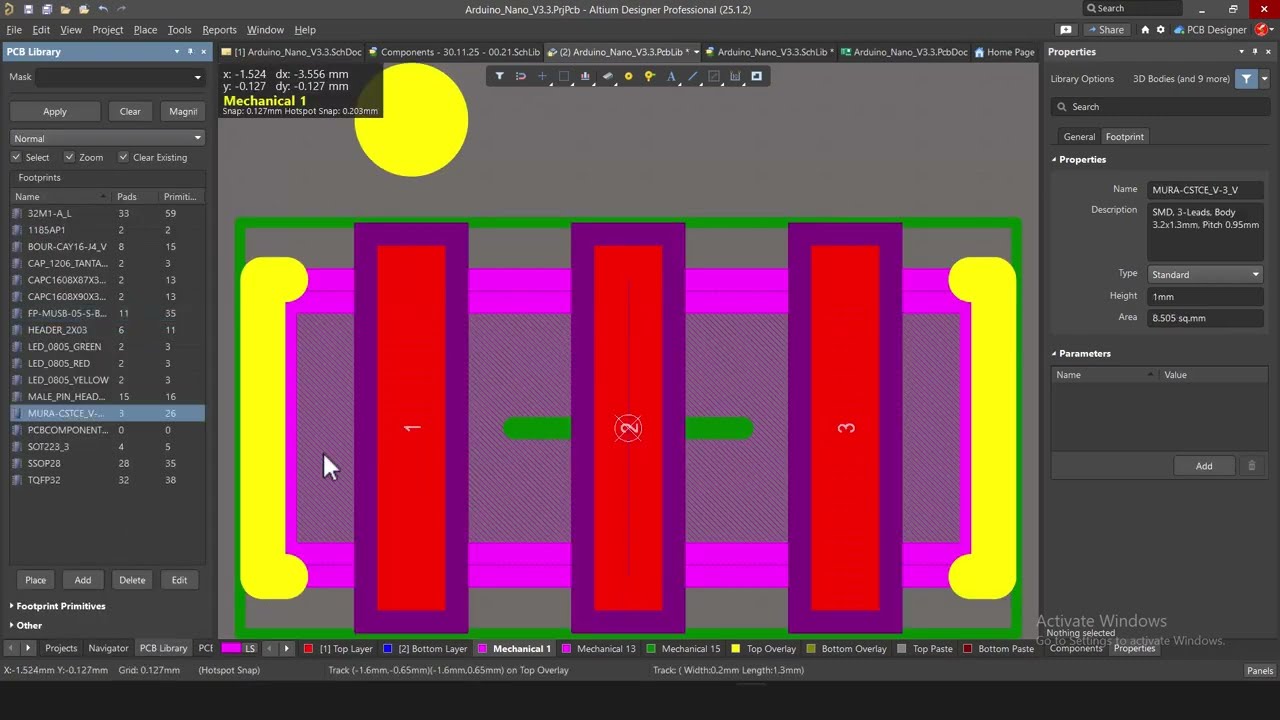The height and width of the screenshot is (720, 1280).
Task: Switch to the Home Page tab
Action: click(x=1004, y=52)
